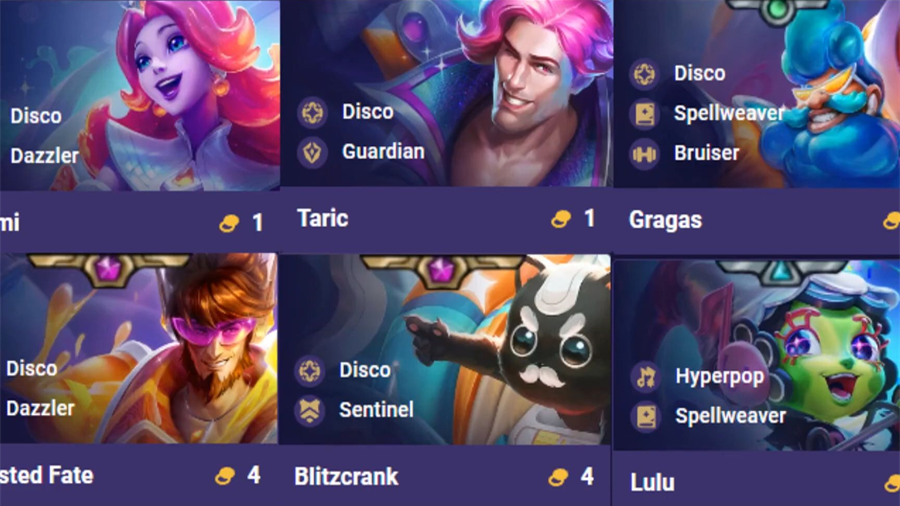Click the pink gem badge above Twisted Fate
This screenshot has height=506, width=900.
109,268
